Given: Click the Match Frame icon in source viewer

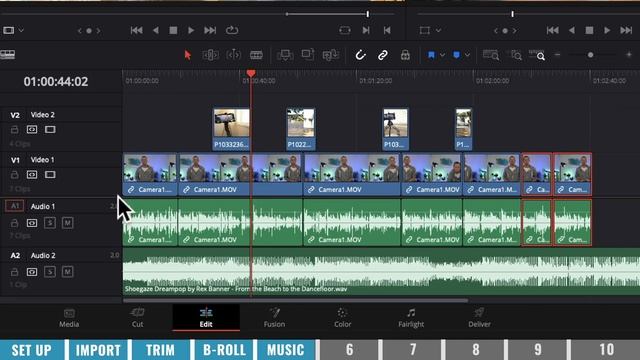Looking at the screenshot, I should click(x=344, y=30).
